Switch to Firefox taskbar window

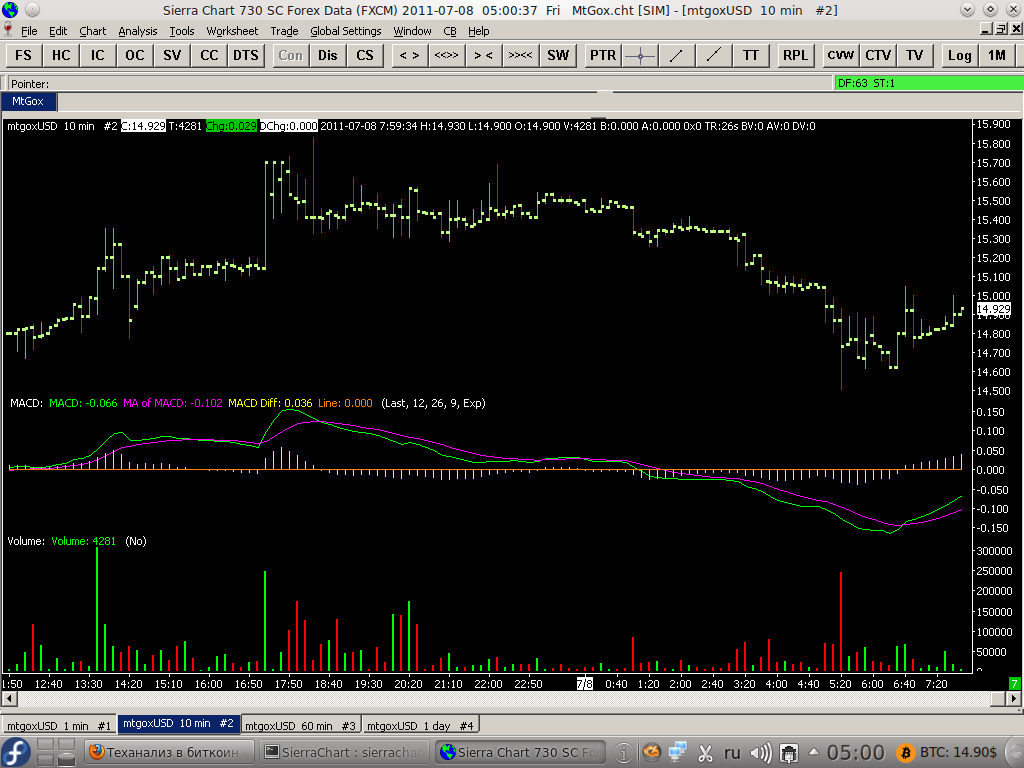tap(170, 752)
